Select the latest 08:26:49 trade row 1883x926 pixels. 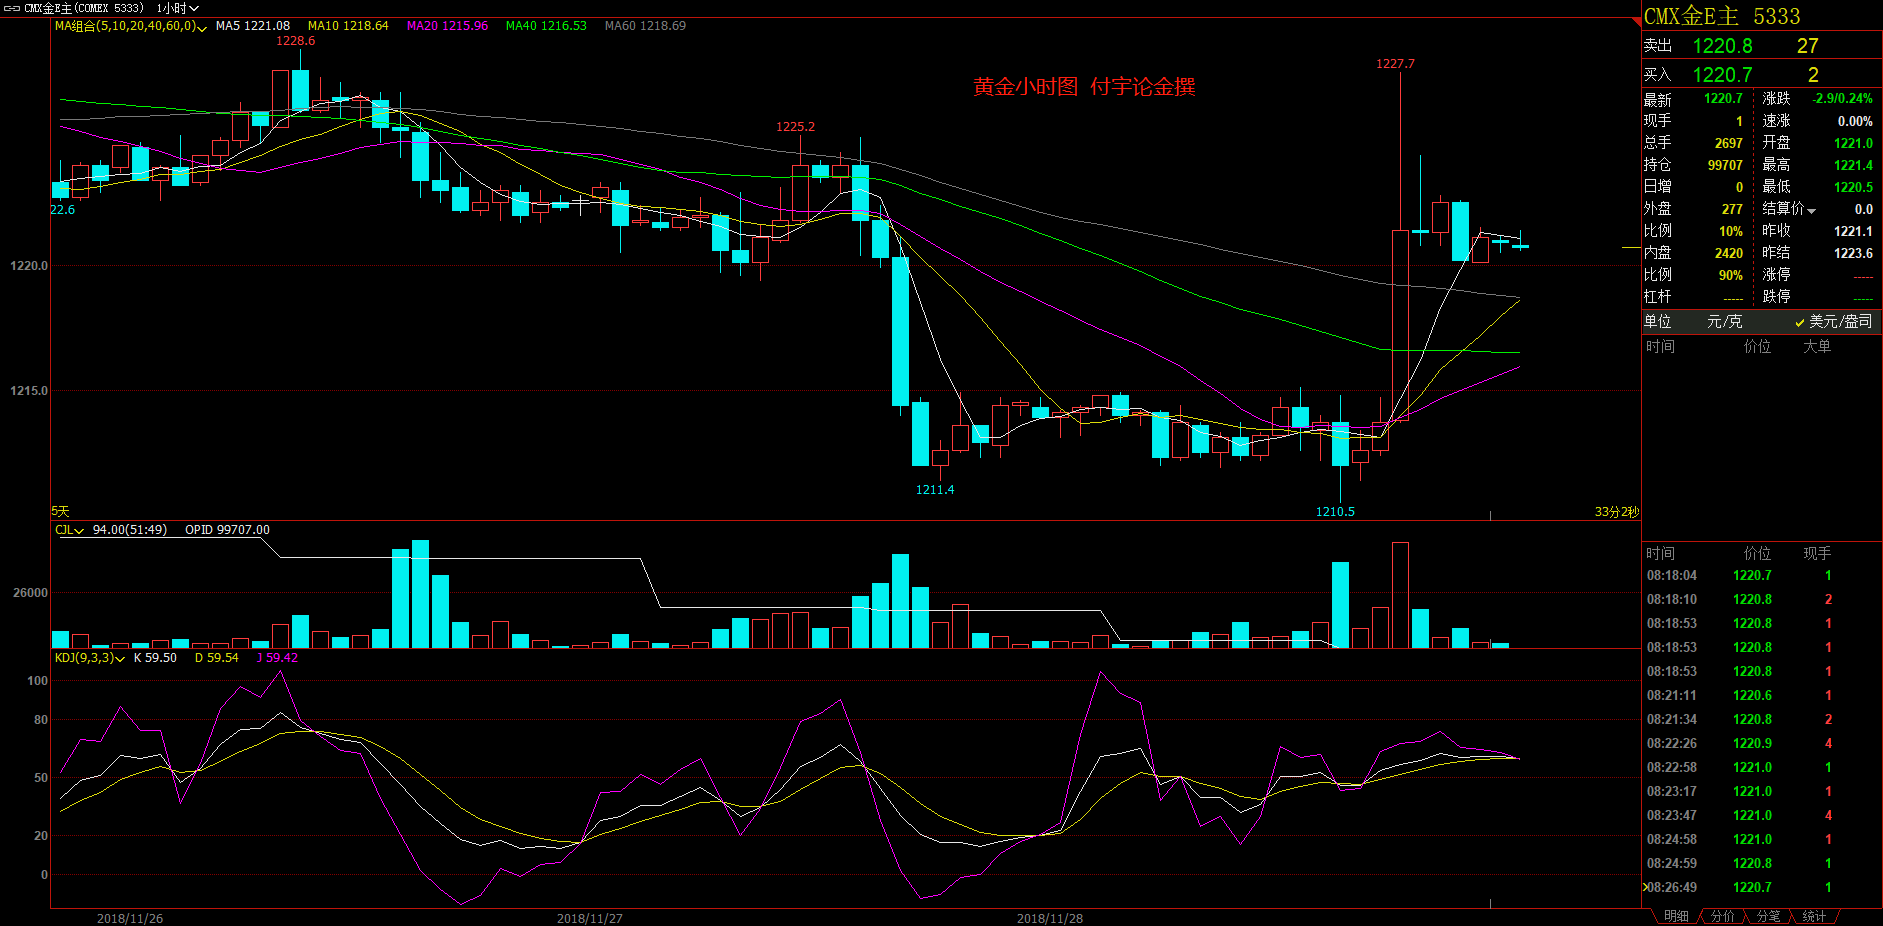click(1762, 888)
